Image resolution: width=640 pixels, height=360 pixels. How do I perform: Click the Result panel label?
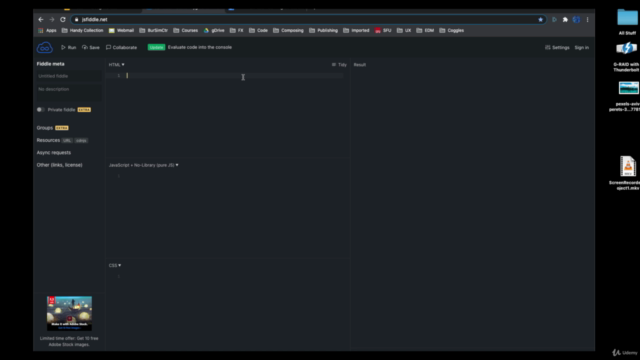(x=360, y=64)
